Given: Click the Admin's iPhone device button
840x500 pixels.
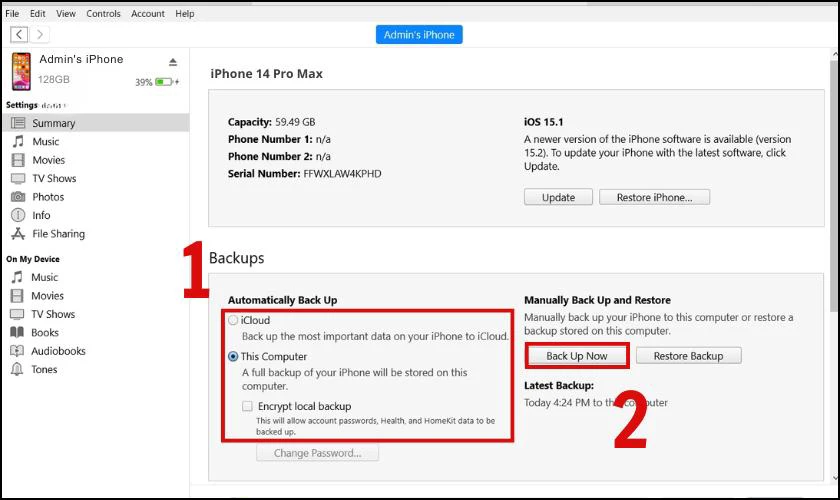Looking at the screenshot, I should point(419,35).
